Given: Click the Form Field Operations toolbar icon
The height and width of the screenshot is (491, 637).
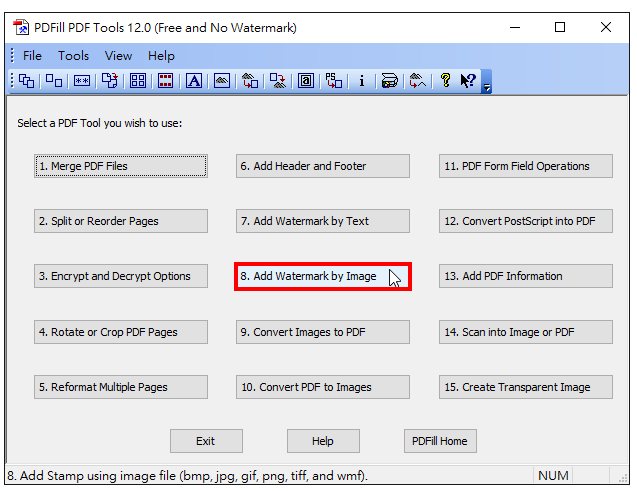Looking at the screenshot, I should 306,81.
